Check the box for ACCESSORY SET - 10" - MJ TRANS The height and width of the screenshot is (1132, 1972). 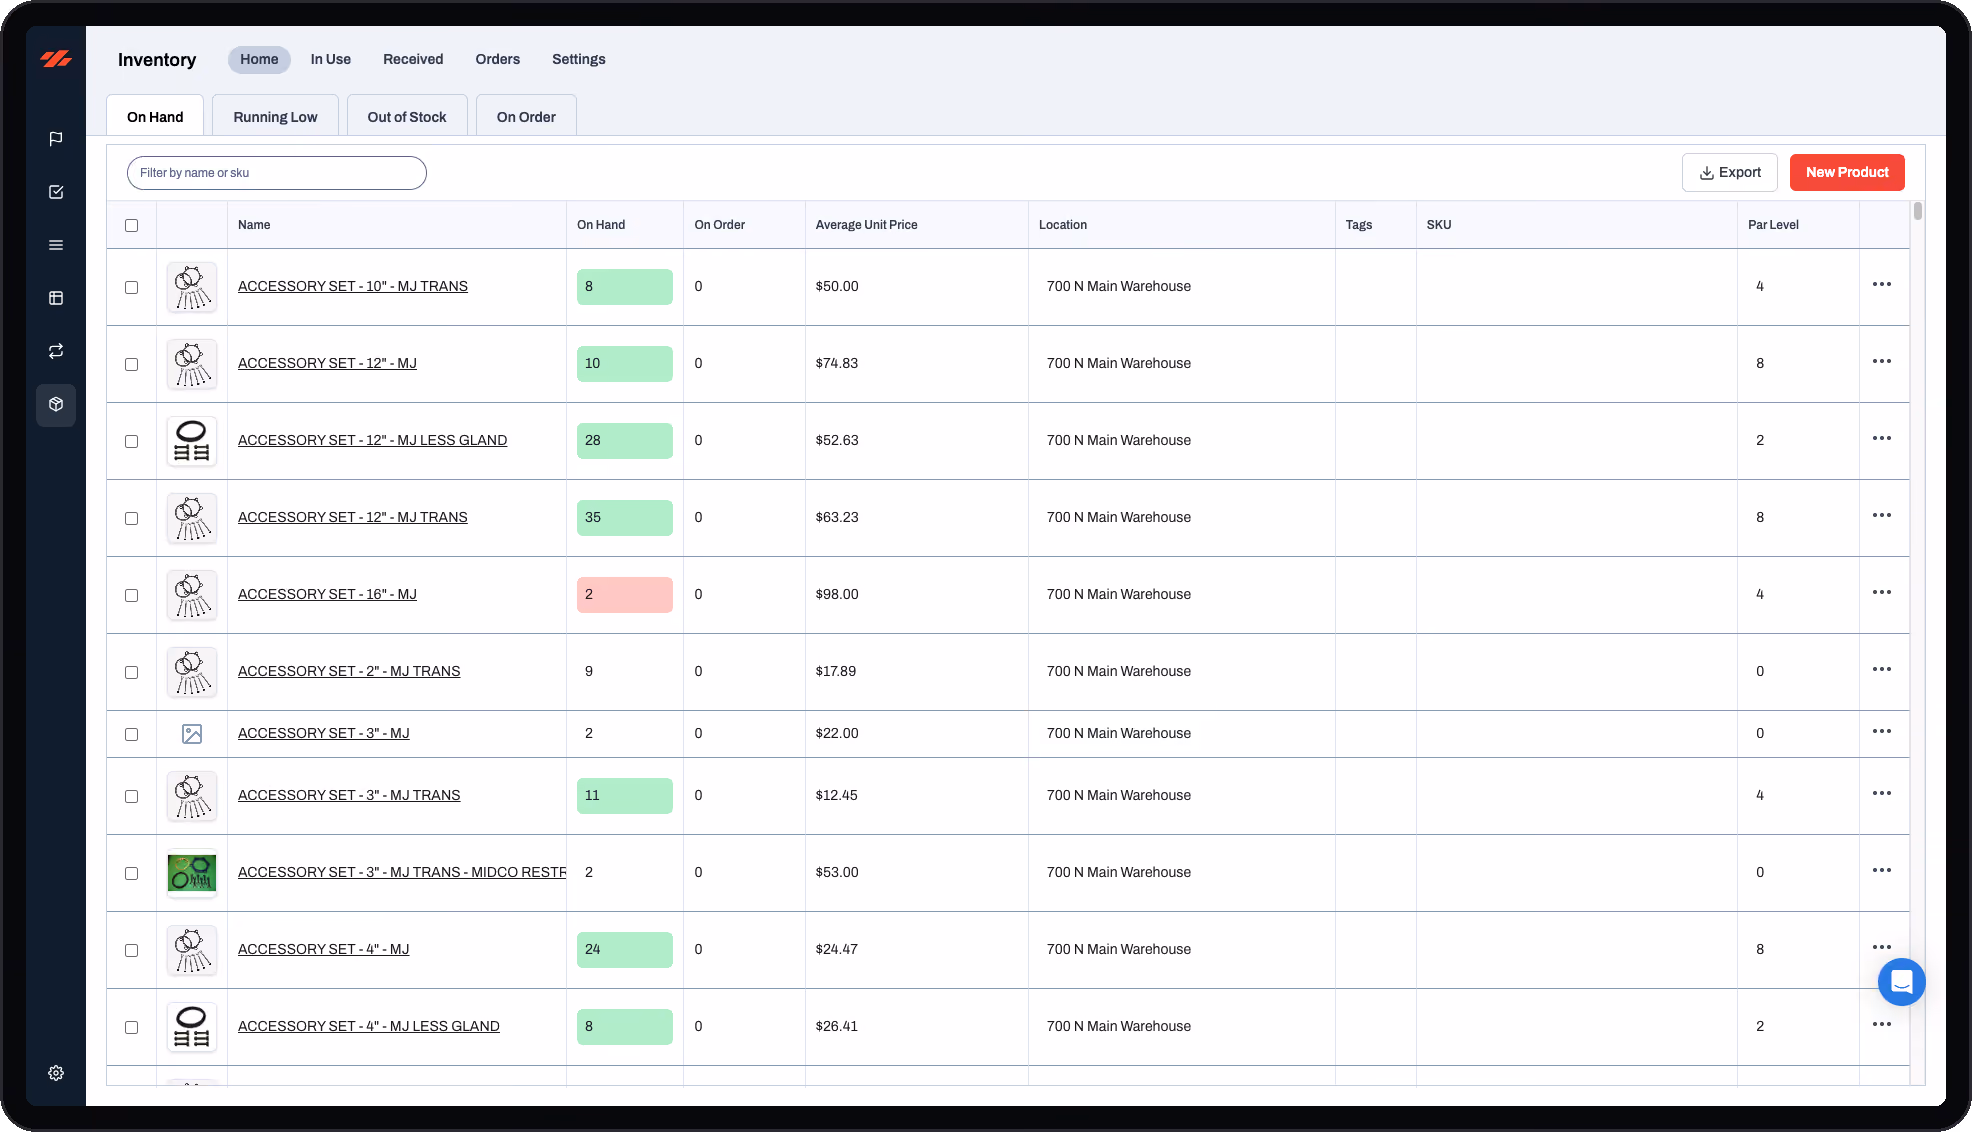(x=131, y=287)
